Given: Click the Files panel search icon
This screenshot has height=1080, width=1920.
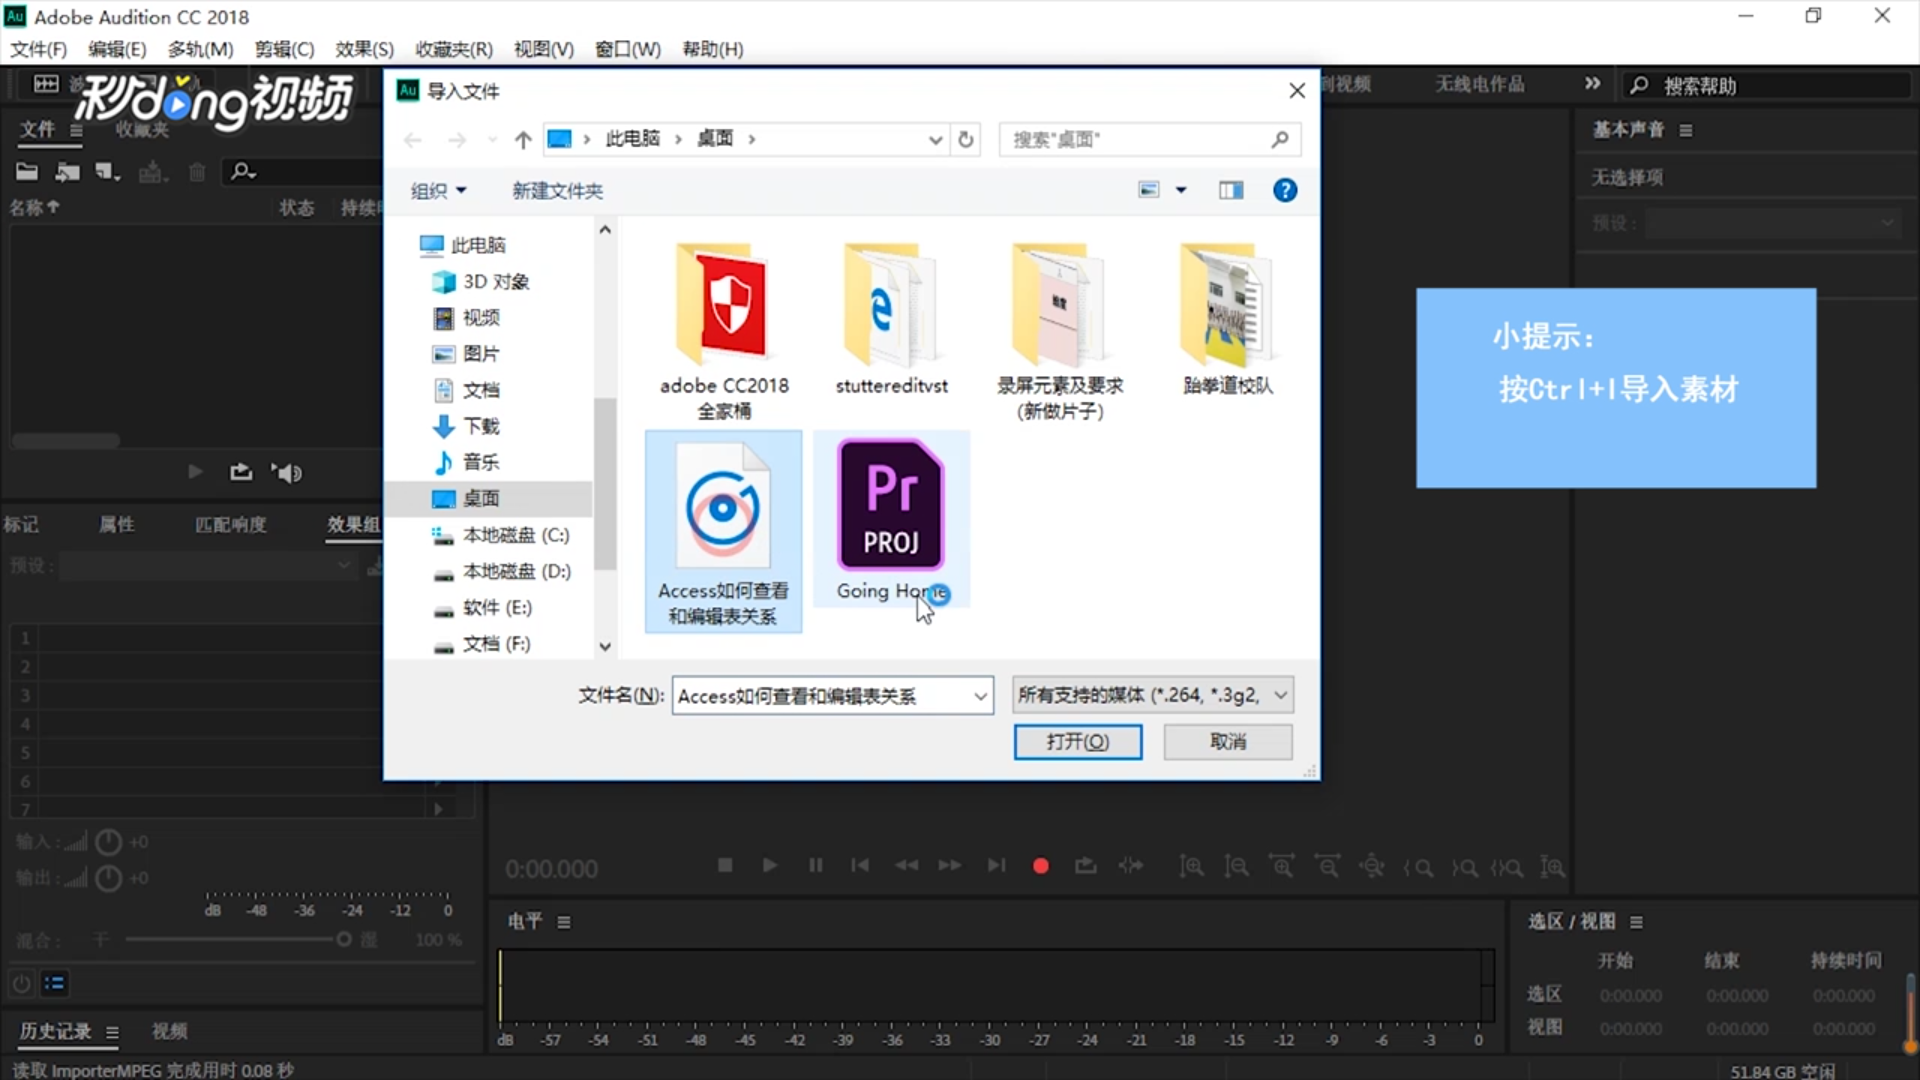Looking at the screenshot, I should coord(242,172).
